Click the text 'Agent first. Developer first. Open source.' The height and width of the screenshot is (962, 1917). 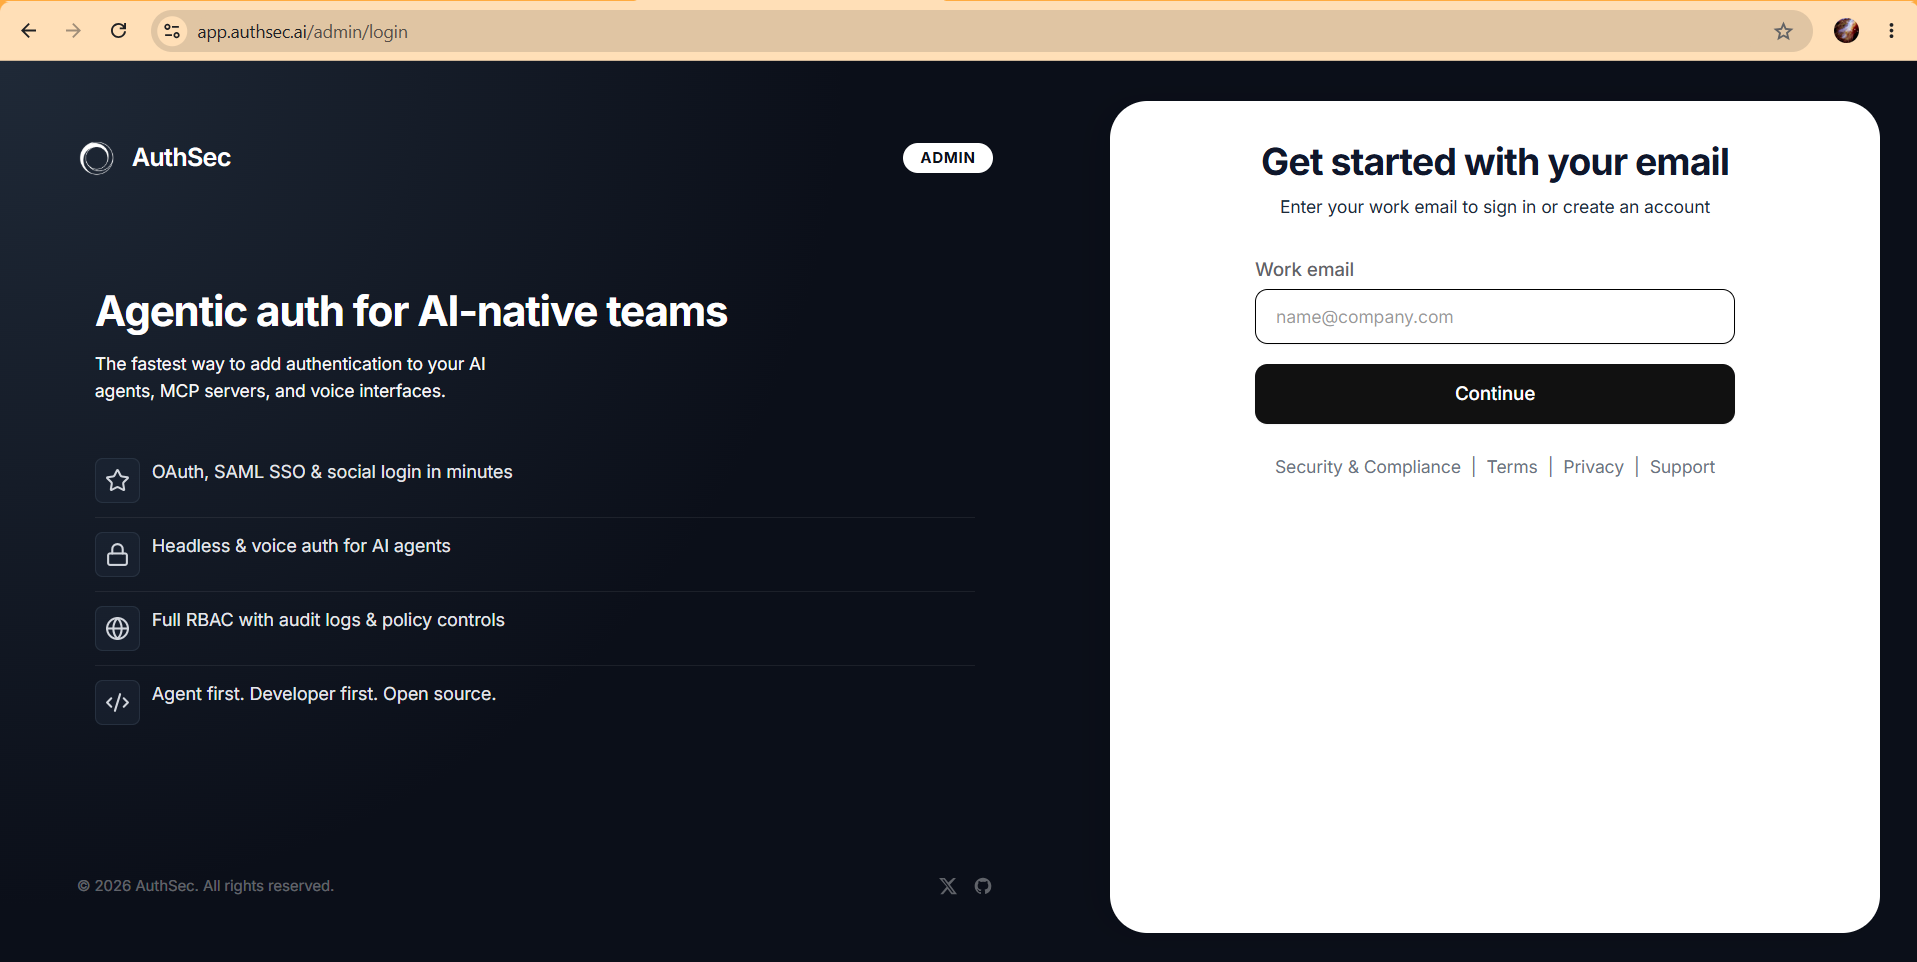[x=324, y=694]
